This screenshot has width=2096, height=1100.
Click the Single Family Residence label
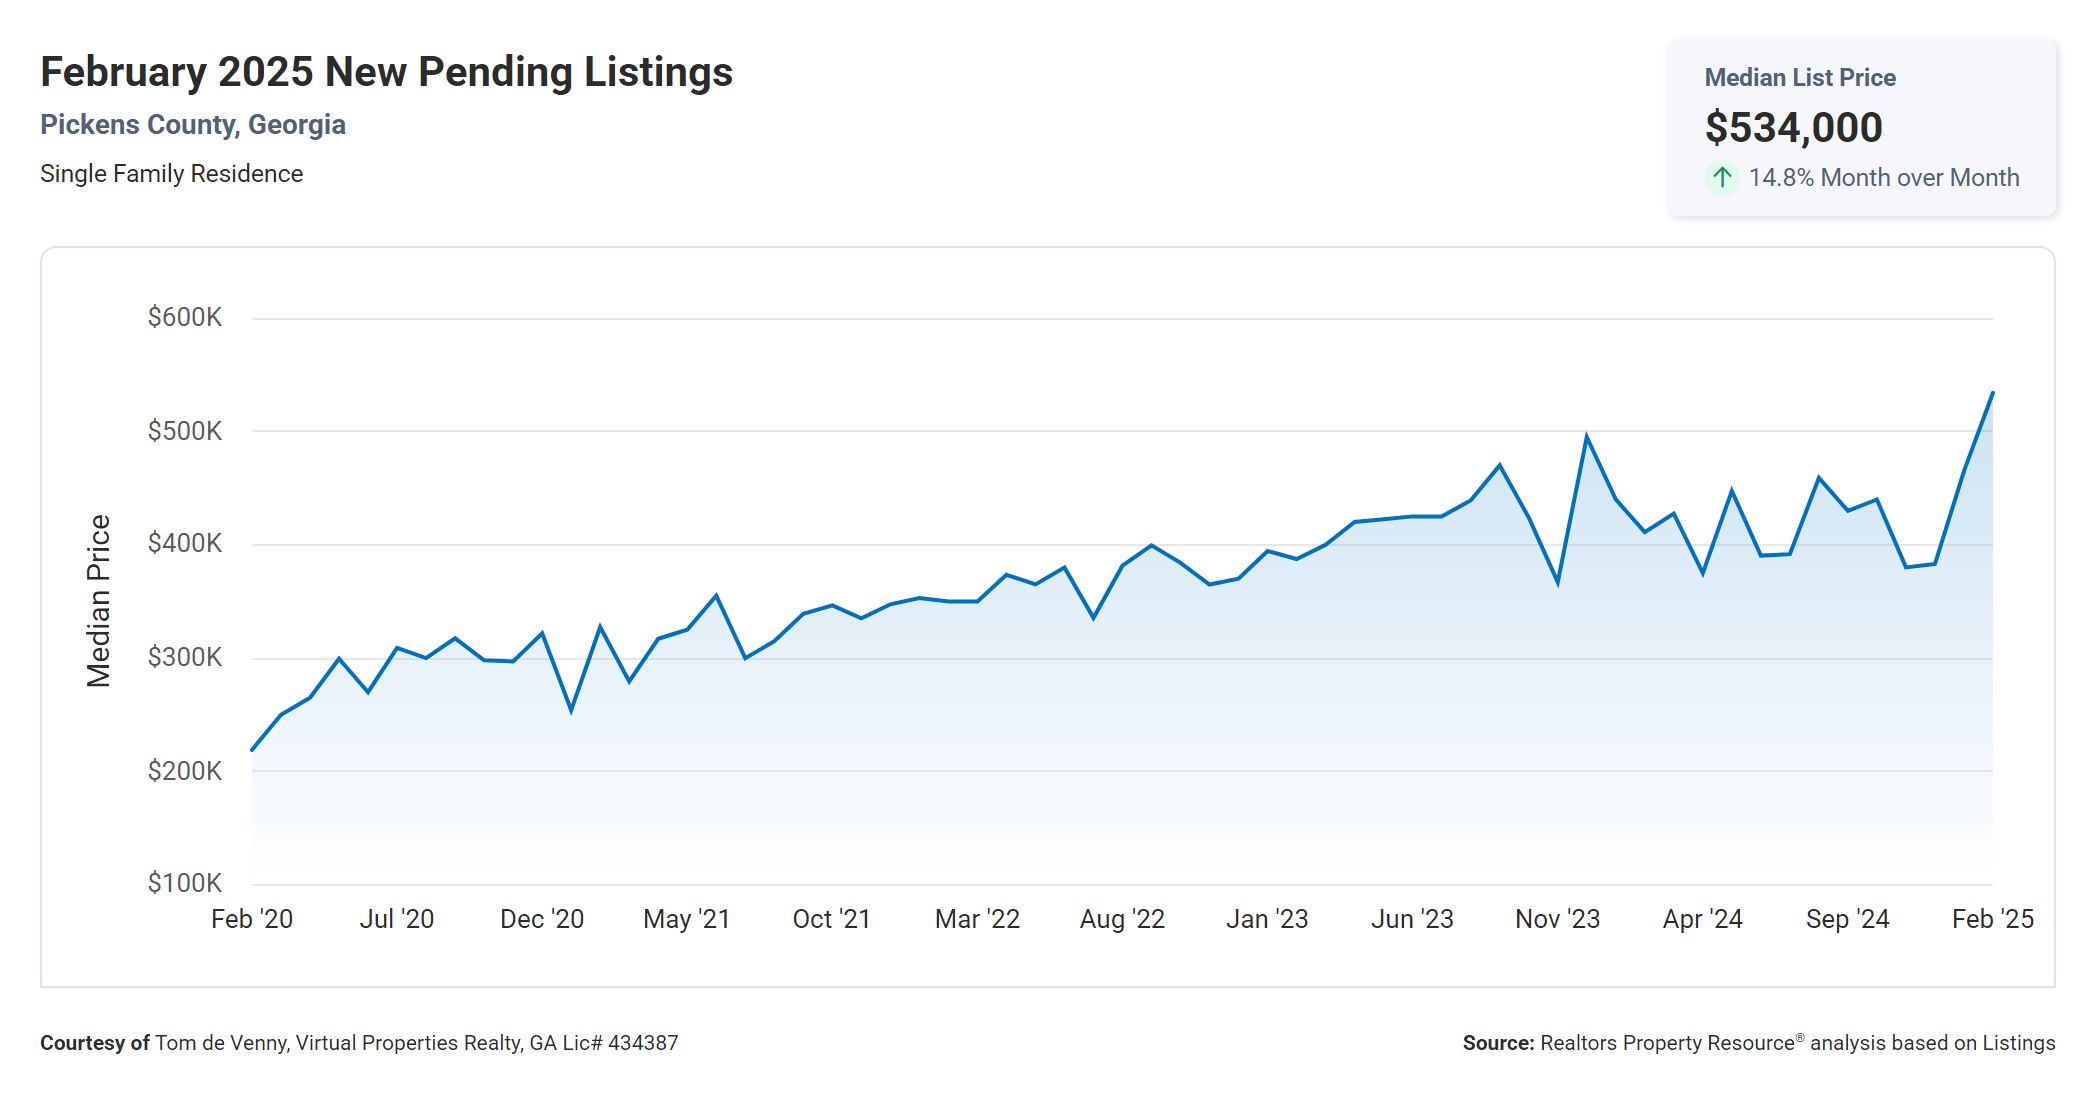(x=171, y=174)
